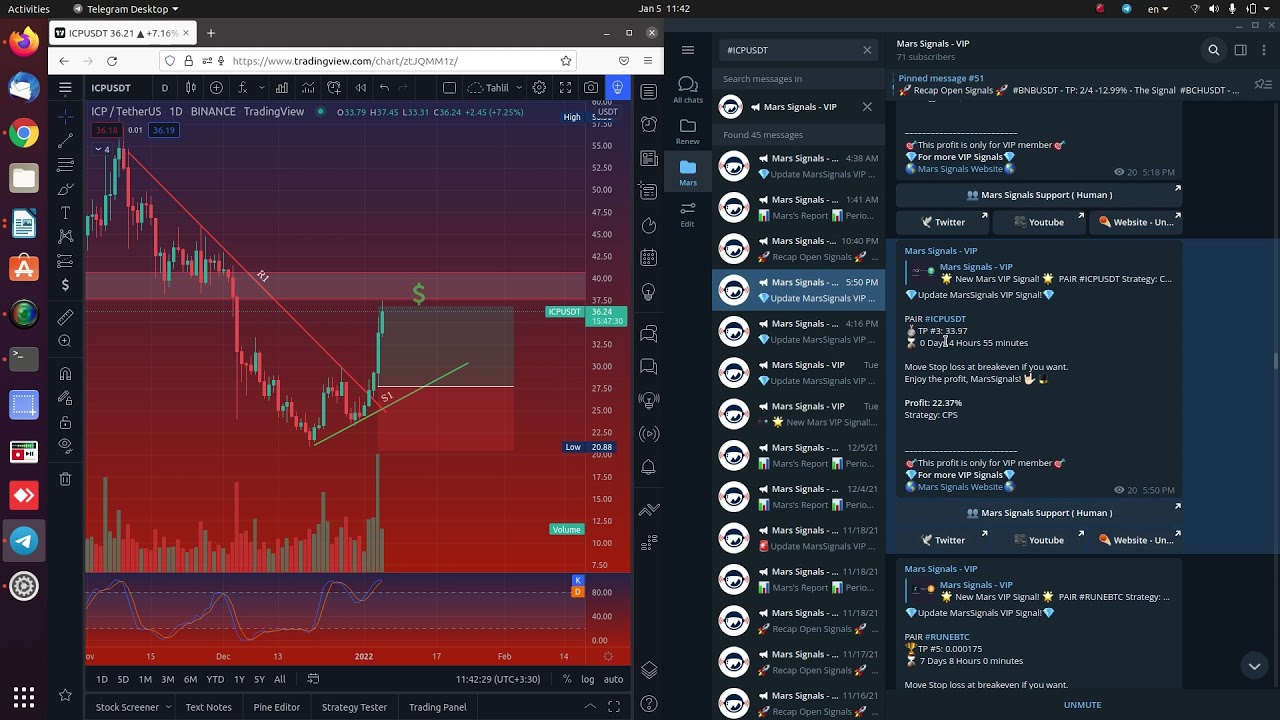Open search result at 4:38 AM
Viewport: 1280px width, 720px height.
(x=798, y=166)
